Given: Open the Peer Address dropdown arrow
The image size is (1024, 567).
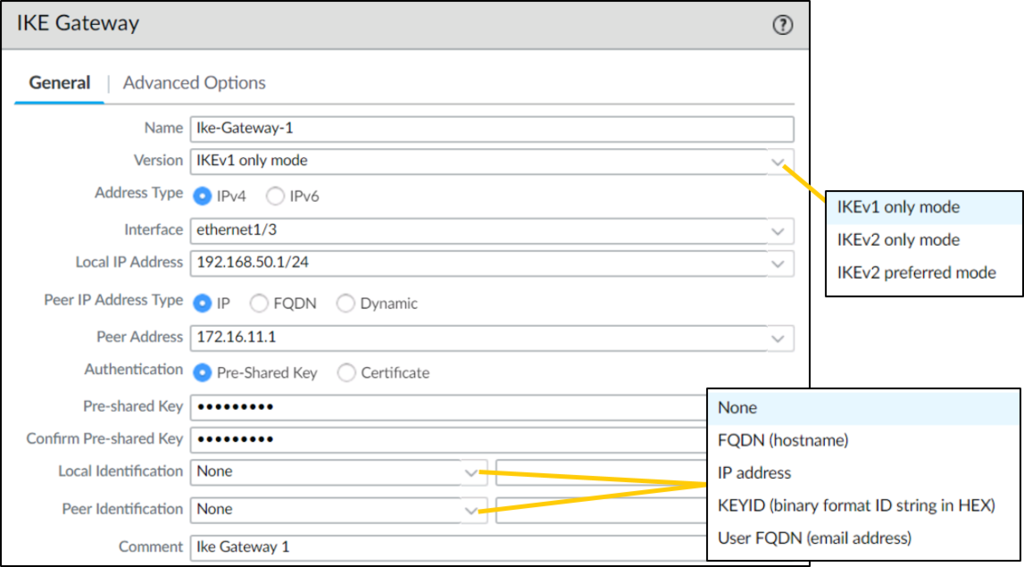Looking at the screenshot, I should click(x=777, y=338).
